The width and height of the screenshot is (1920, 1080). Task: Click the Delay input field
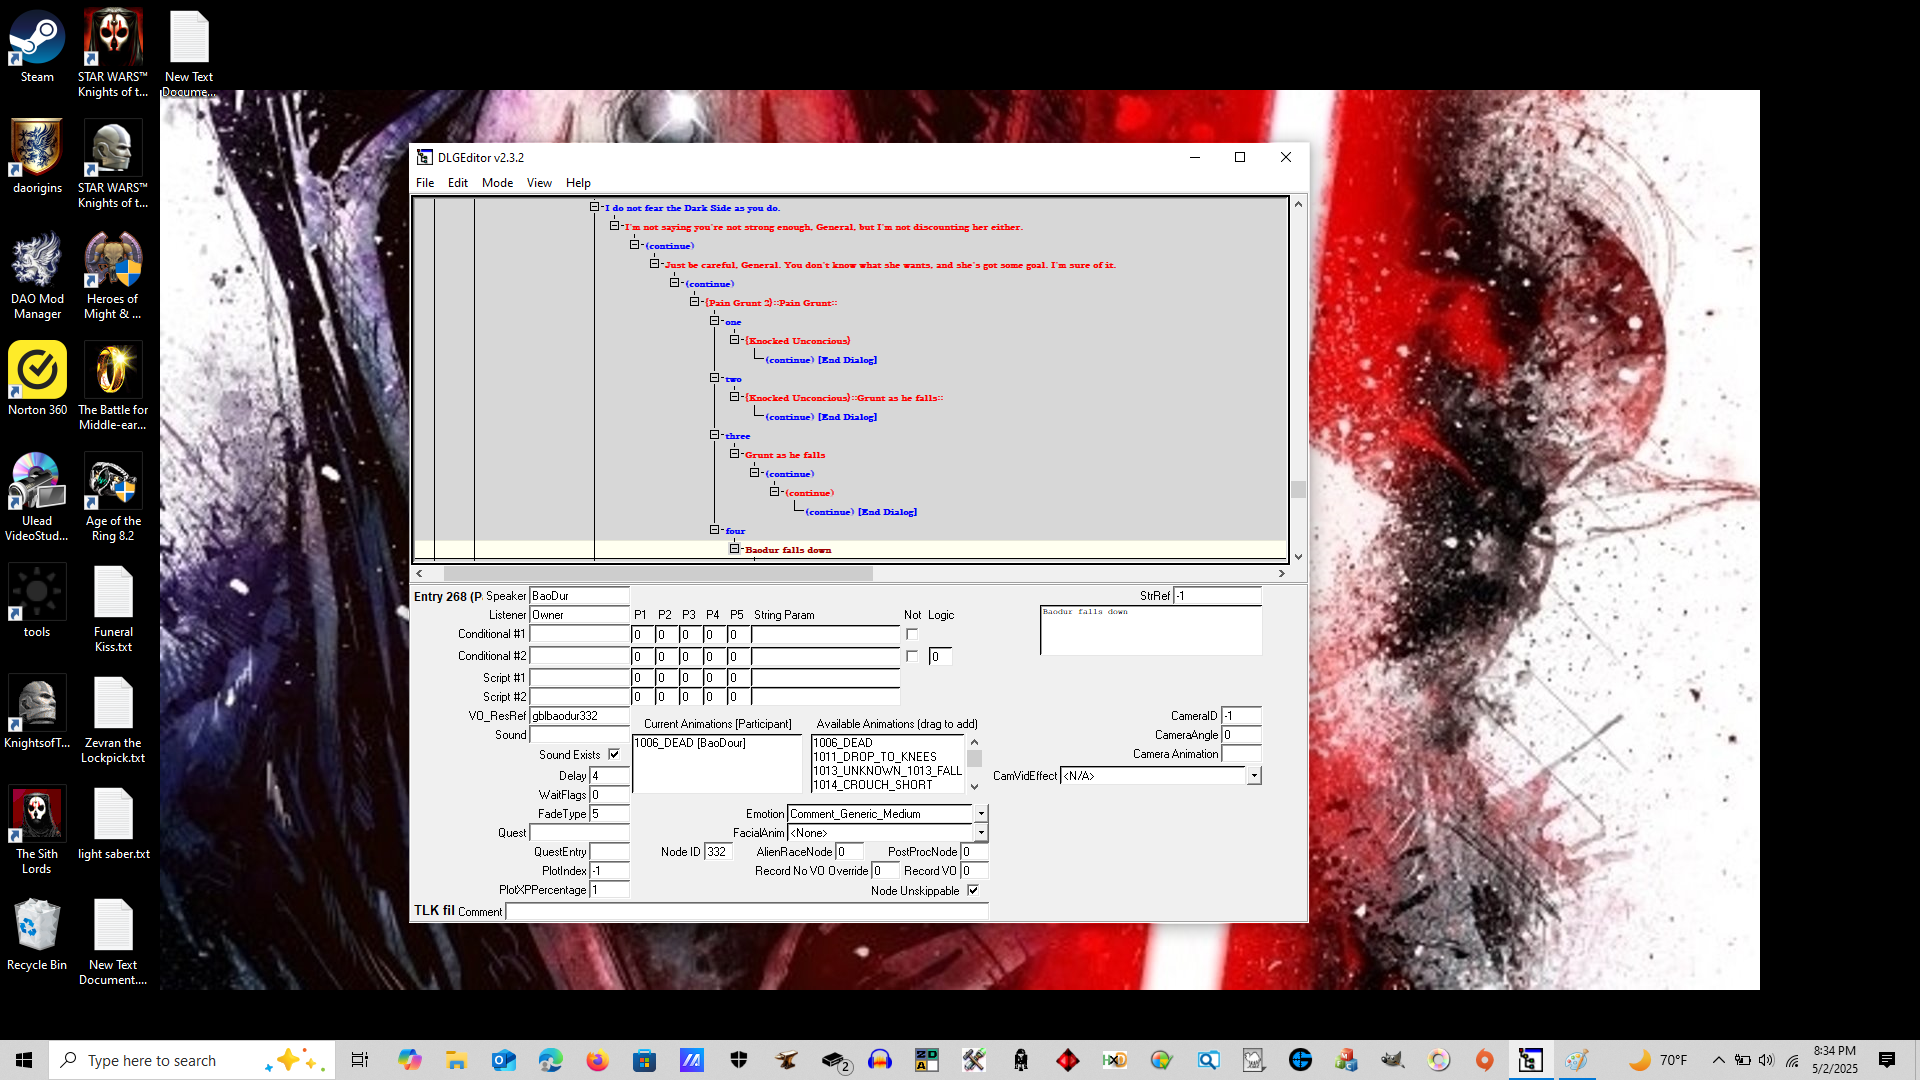[x=609, y=776]
